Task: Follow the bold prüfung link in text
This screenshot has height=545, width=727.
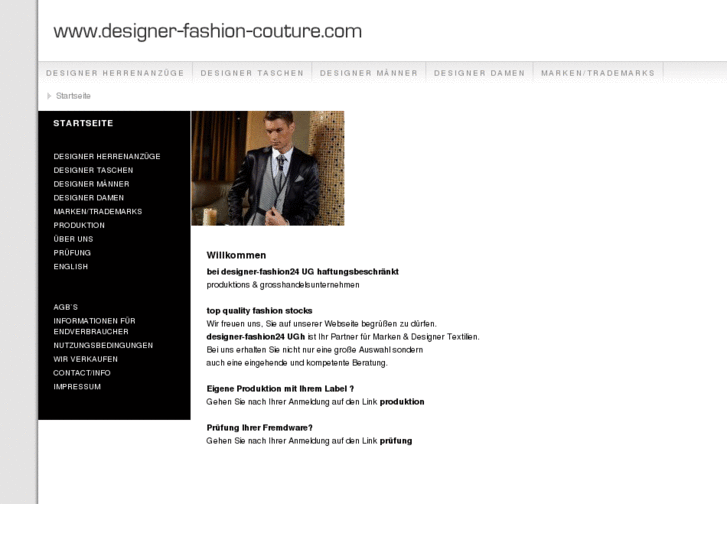Action: (x=396, y=441)
